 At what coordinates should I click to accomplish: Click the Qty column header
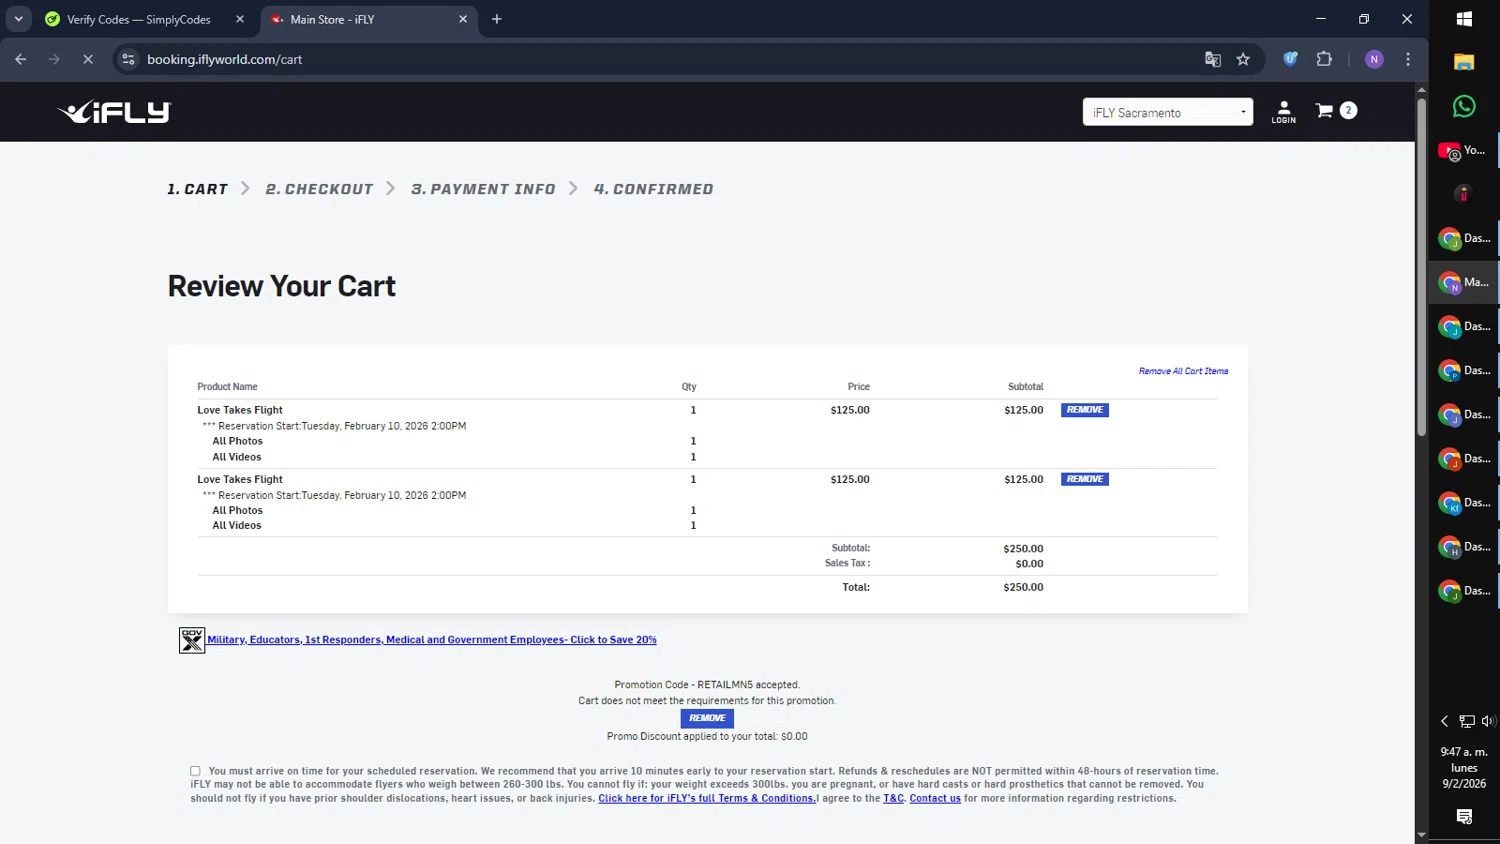coord(689,387)
